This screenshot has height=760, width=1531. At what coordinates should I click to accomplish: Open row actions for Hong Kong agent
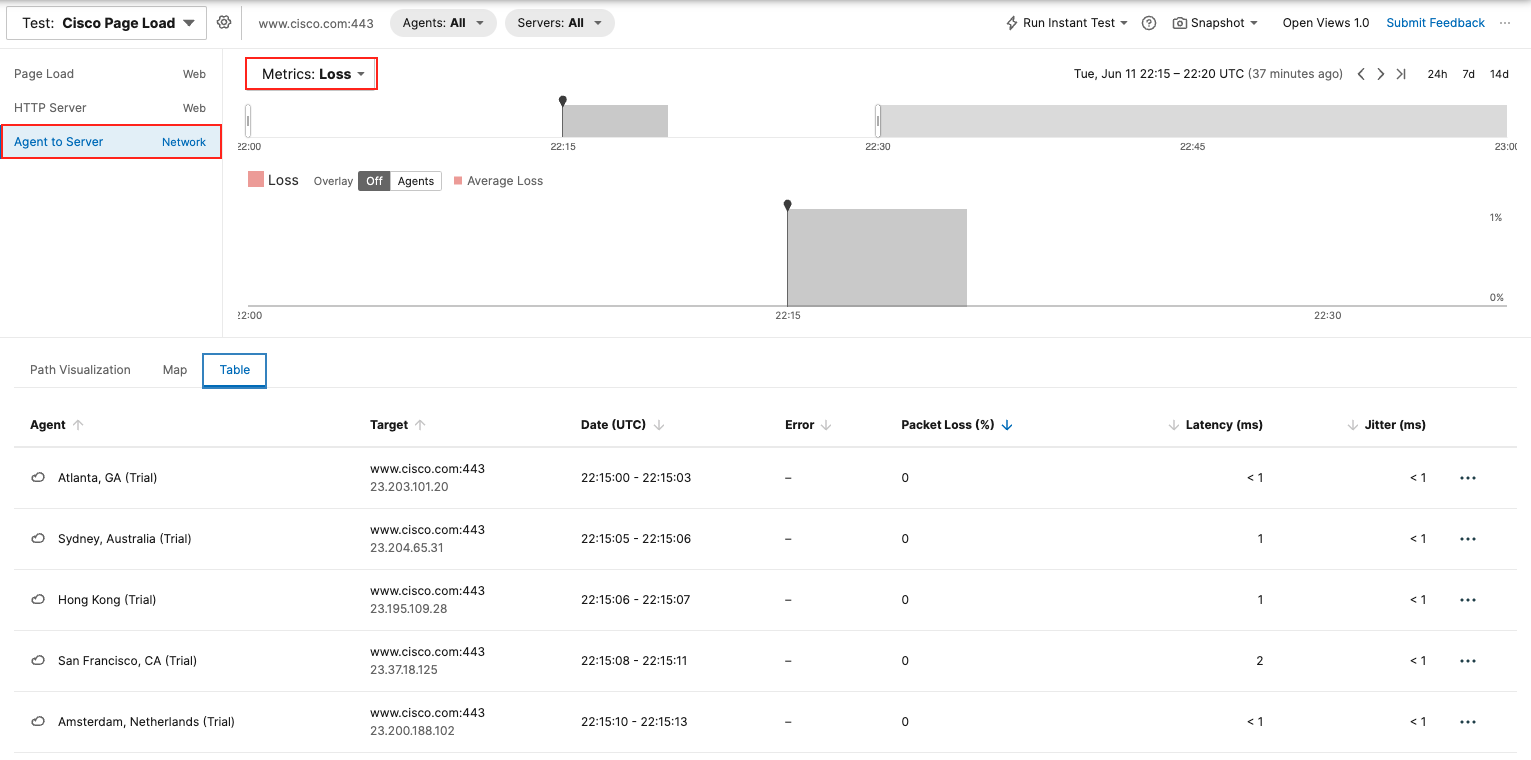pos(1467,600)
